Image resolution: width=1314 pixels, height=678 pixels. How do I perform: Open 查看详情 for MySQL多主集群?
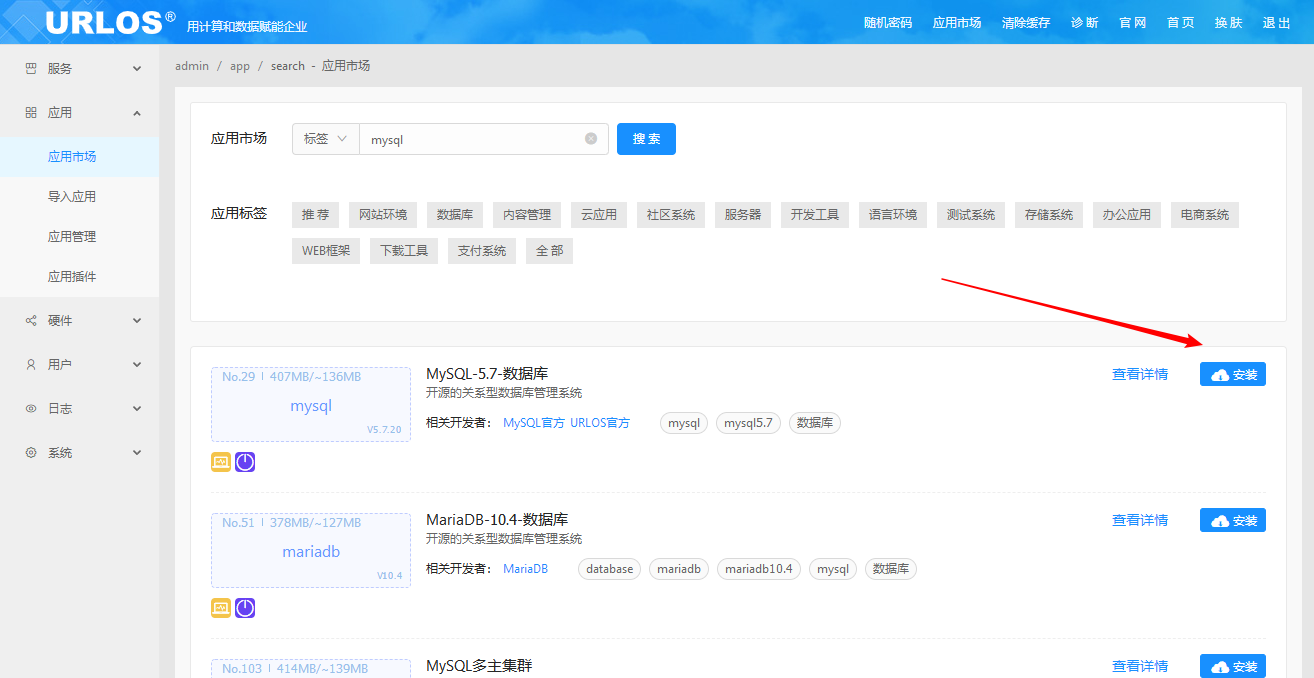[x=1140, y=666]
